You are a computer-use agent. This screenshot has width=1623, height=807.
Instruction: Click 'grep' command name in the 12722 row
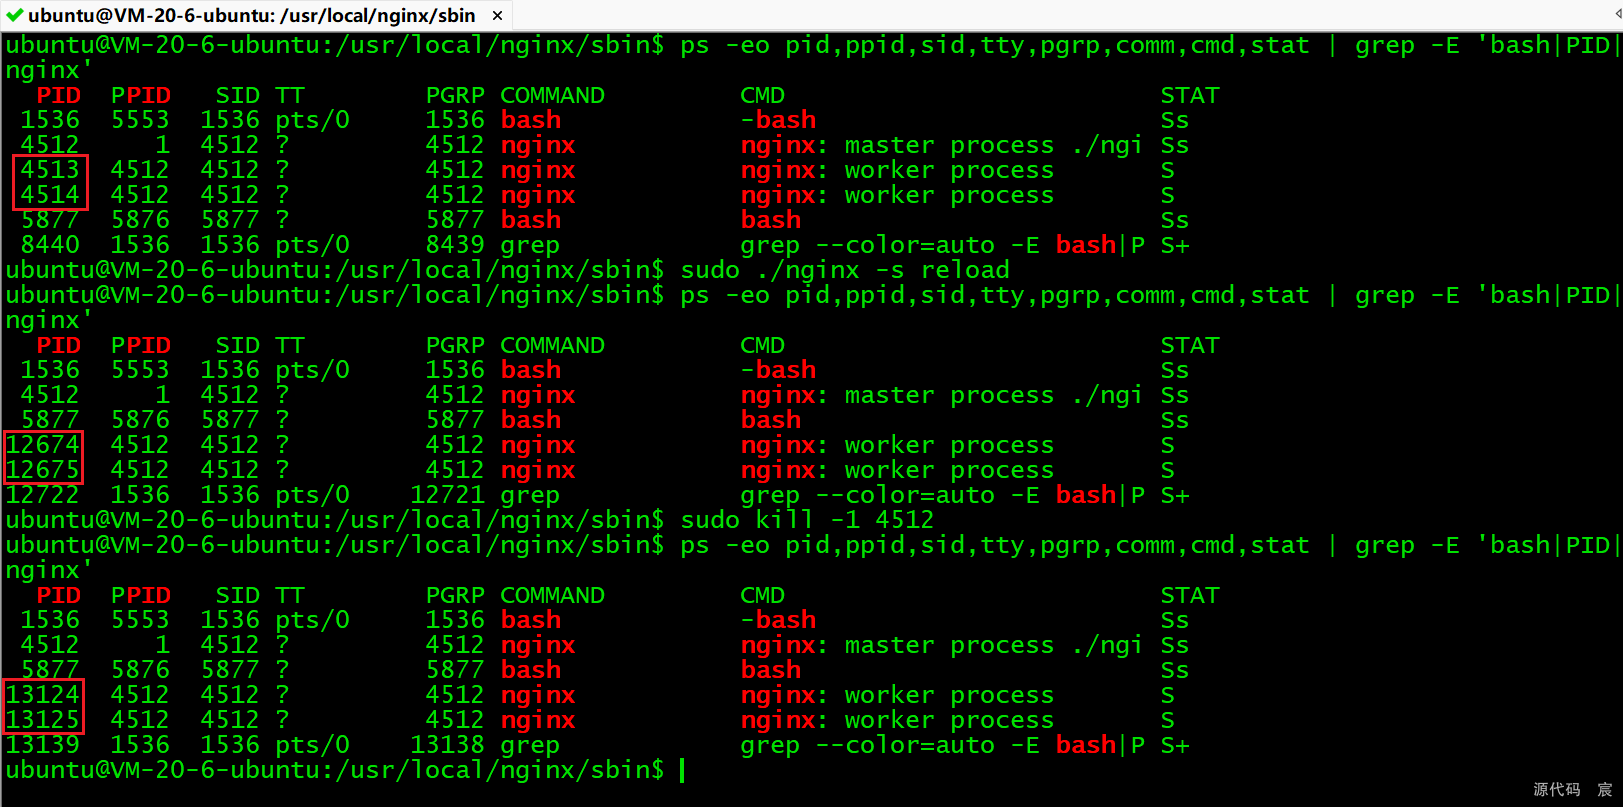530,496
